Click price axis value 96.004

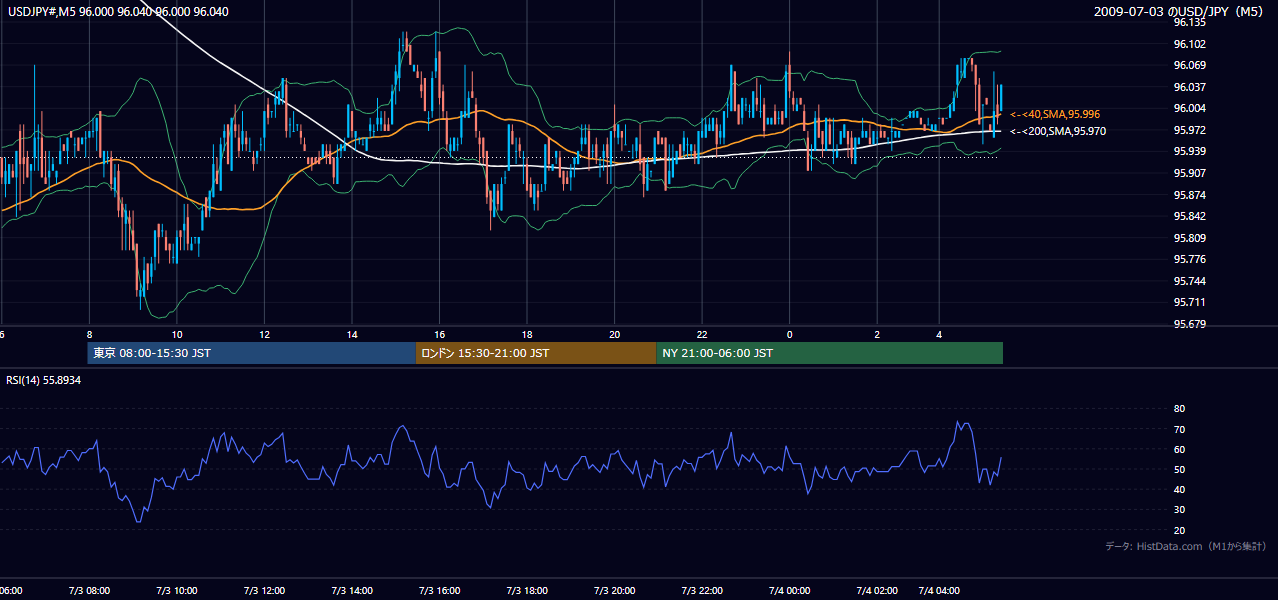(x=1188, y=108)
